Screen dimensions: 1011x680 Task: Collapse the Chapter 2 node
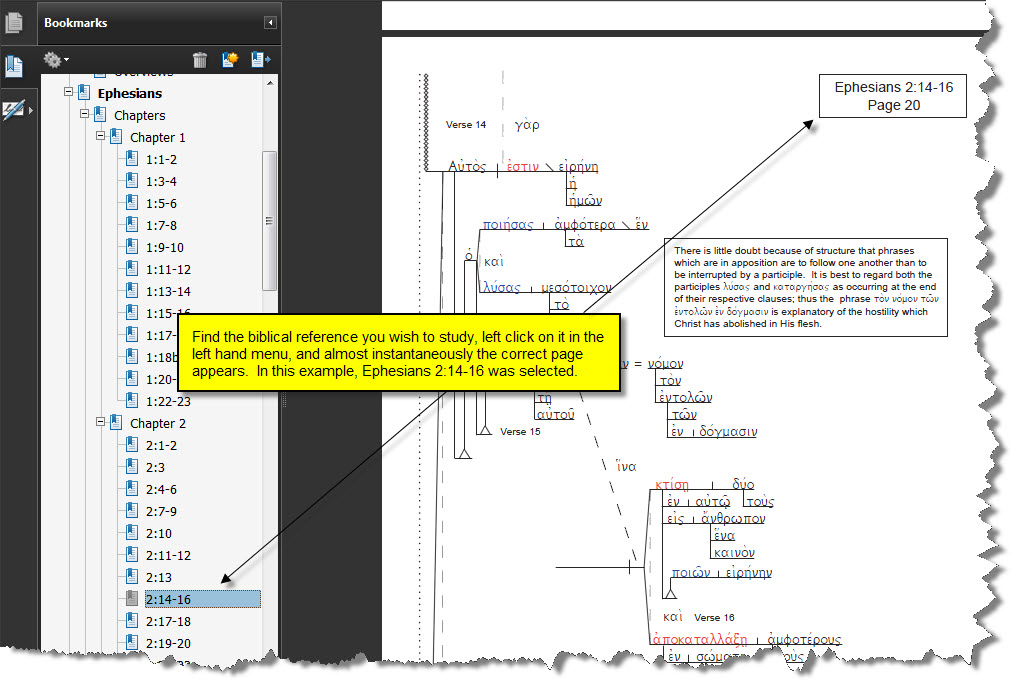(101, 423)
